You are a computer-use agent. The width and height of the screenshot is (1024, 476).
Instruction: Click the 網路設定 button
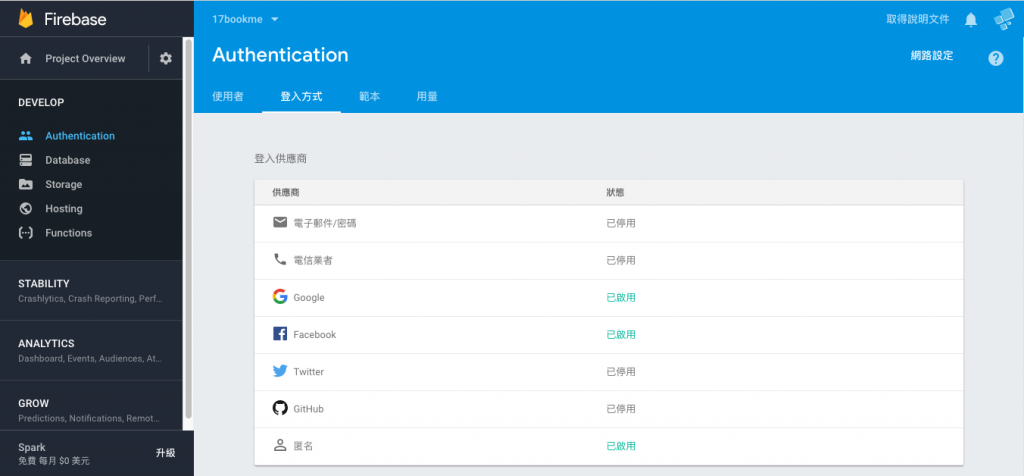pos(932,56)
